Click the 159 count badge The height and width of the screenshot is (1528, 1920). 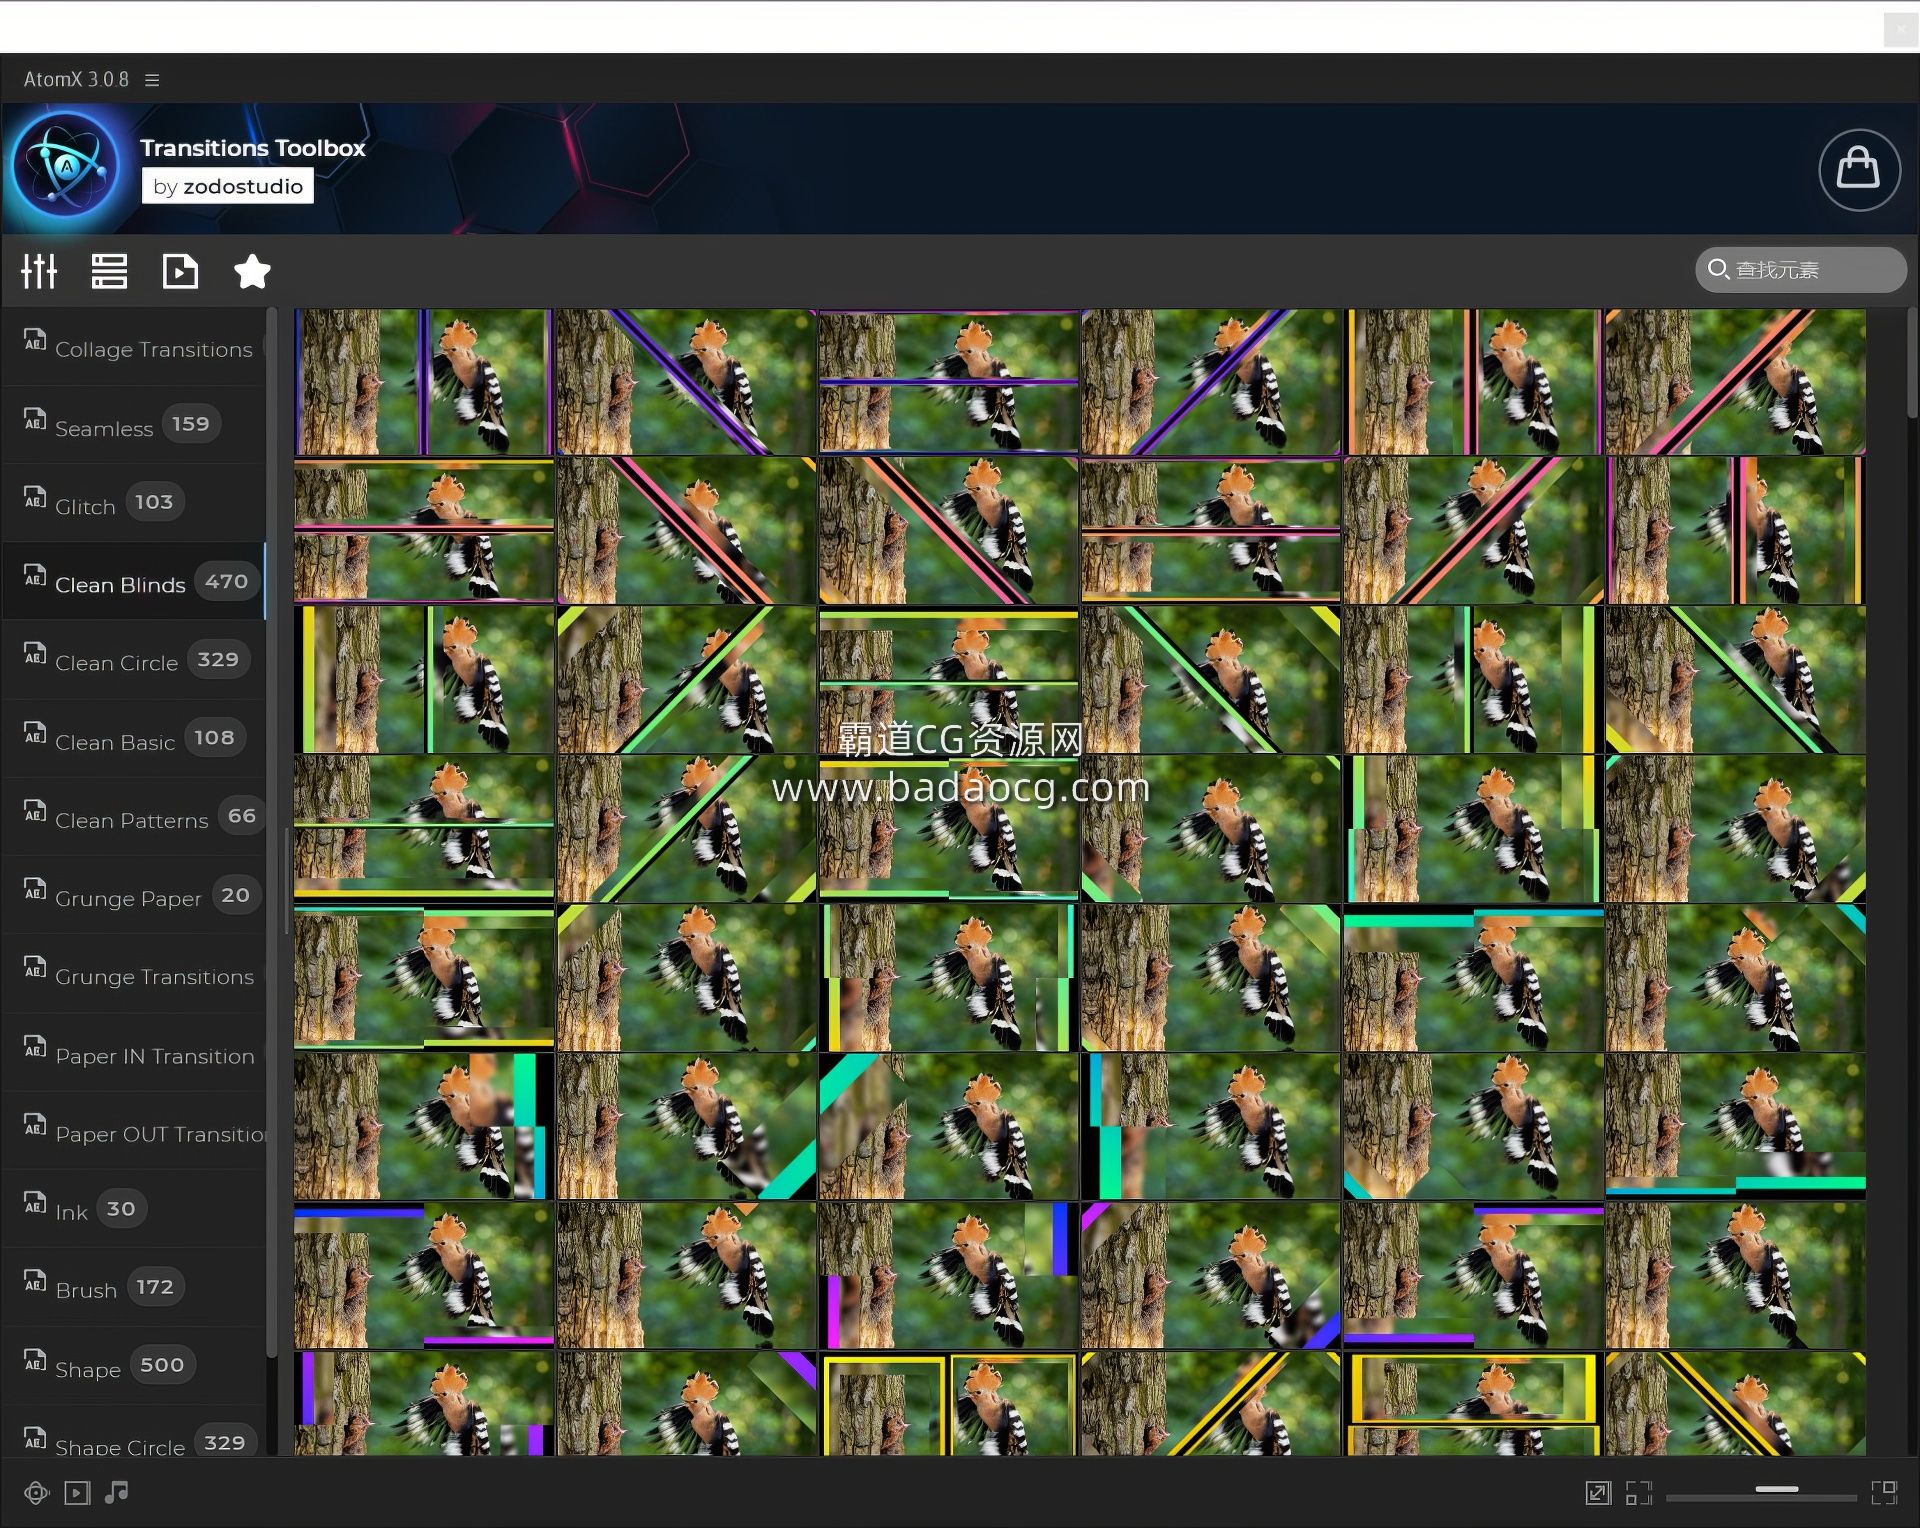tap(190, 424)
